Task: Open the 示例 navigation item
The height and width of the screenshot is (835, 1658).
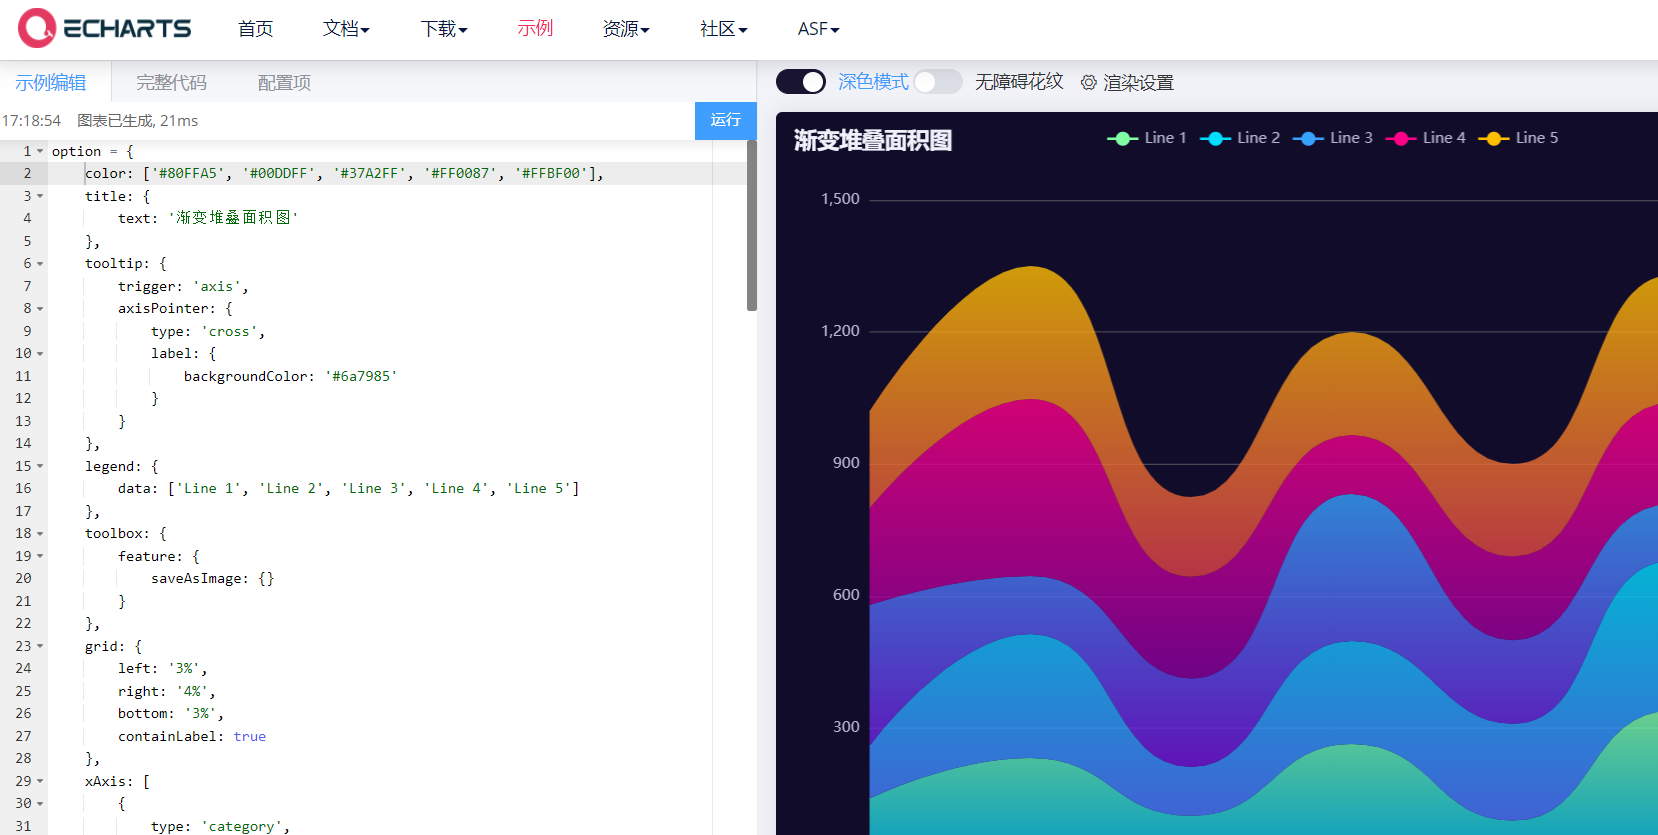Action: [x=535, y=28]
